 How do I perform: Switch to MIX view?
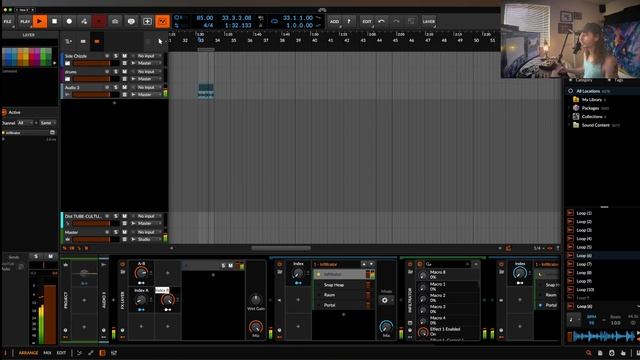click(47, 353)
